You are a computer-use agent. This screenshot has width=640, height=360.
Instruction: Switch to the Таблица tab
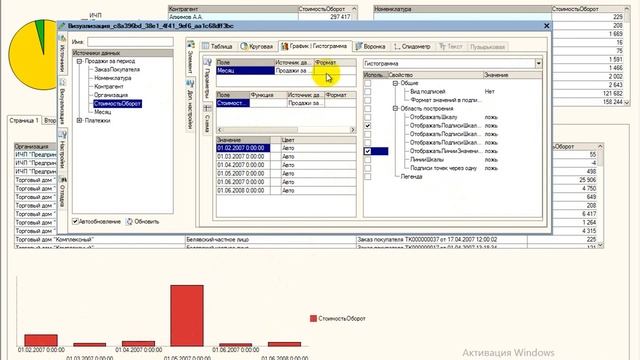click(218, 46)
